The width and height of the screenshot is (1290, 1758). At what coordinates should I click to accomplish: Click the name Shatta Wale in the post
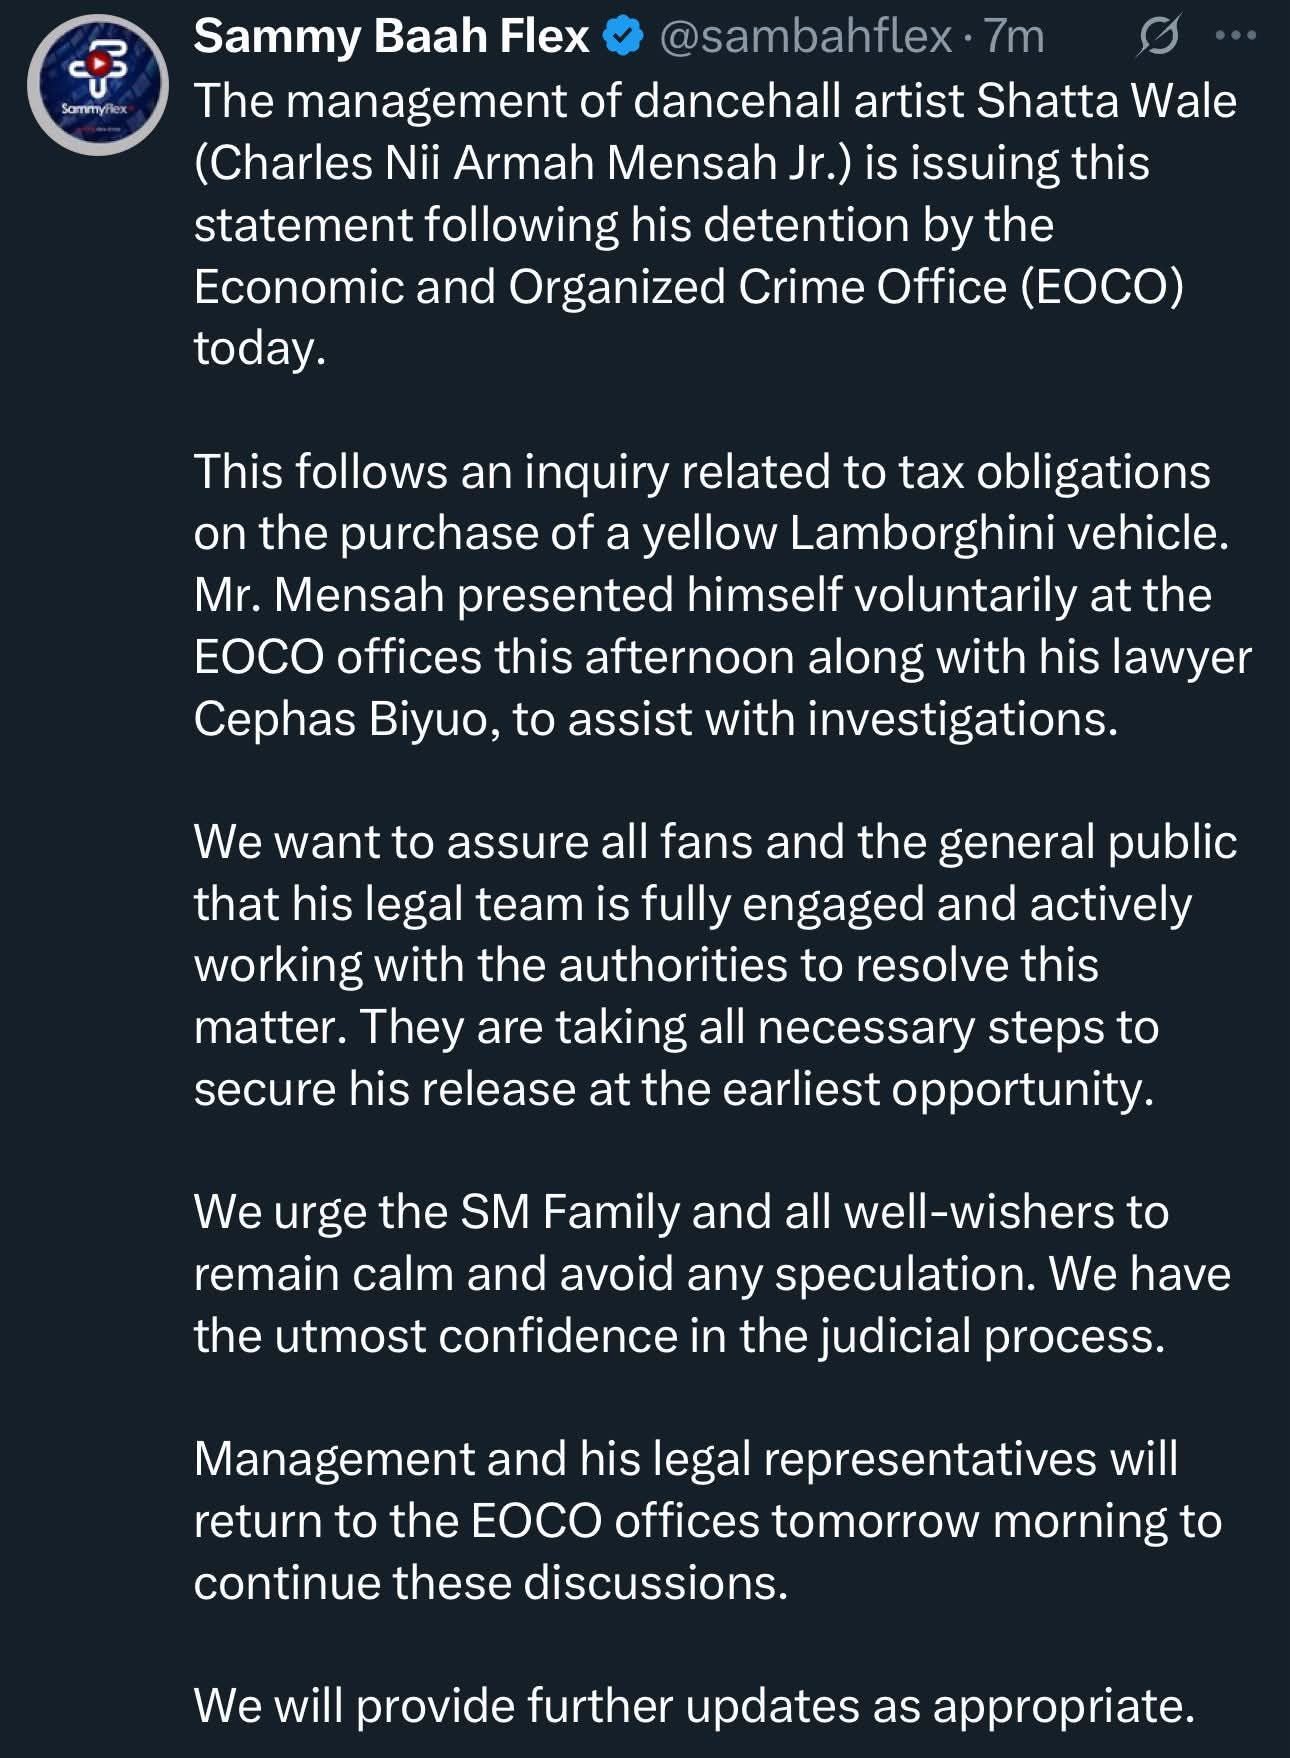coord(1106,102)
